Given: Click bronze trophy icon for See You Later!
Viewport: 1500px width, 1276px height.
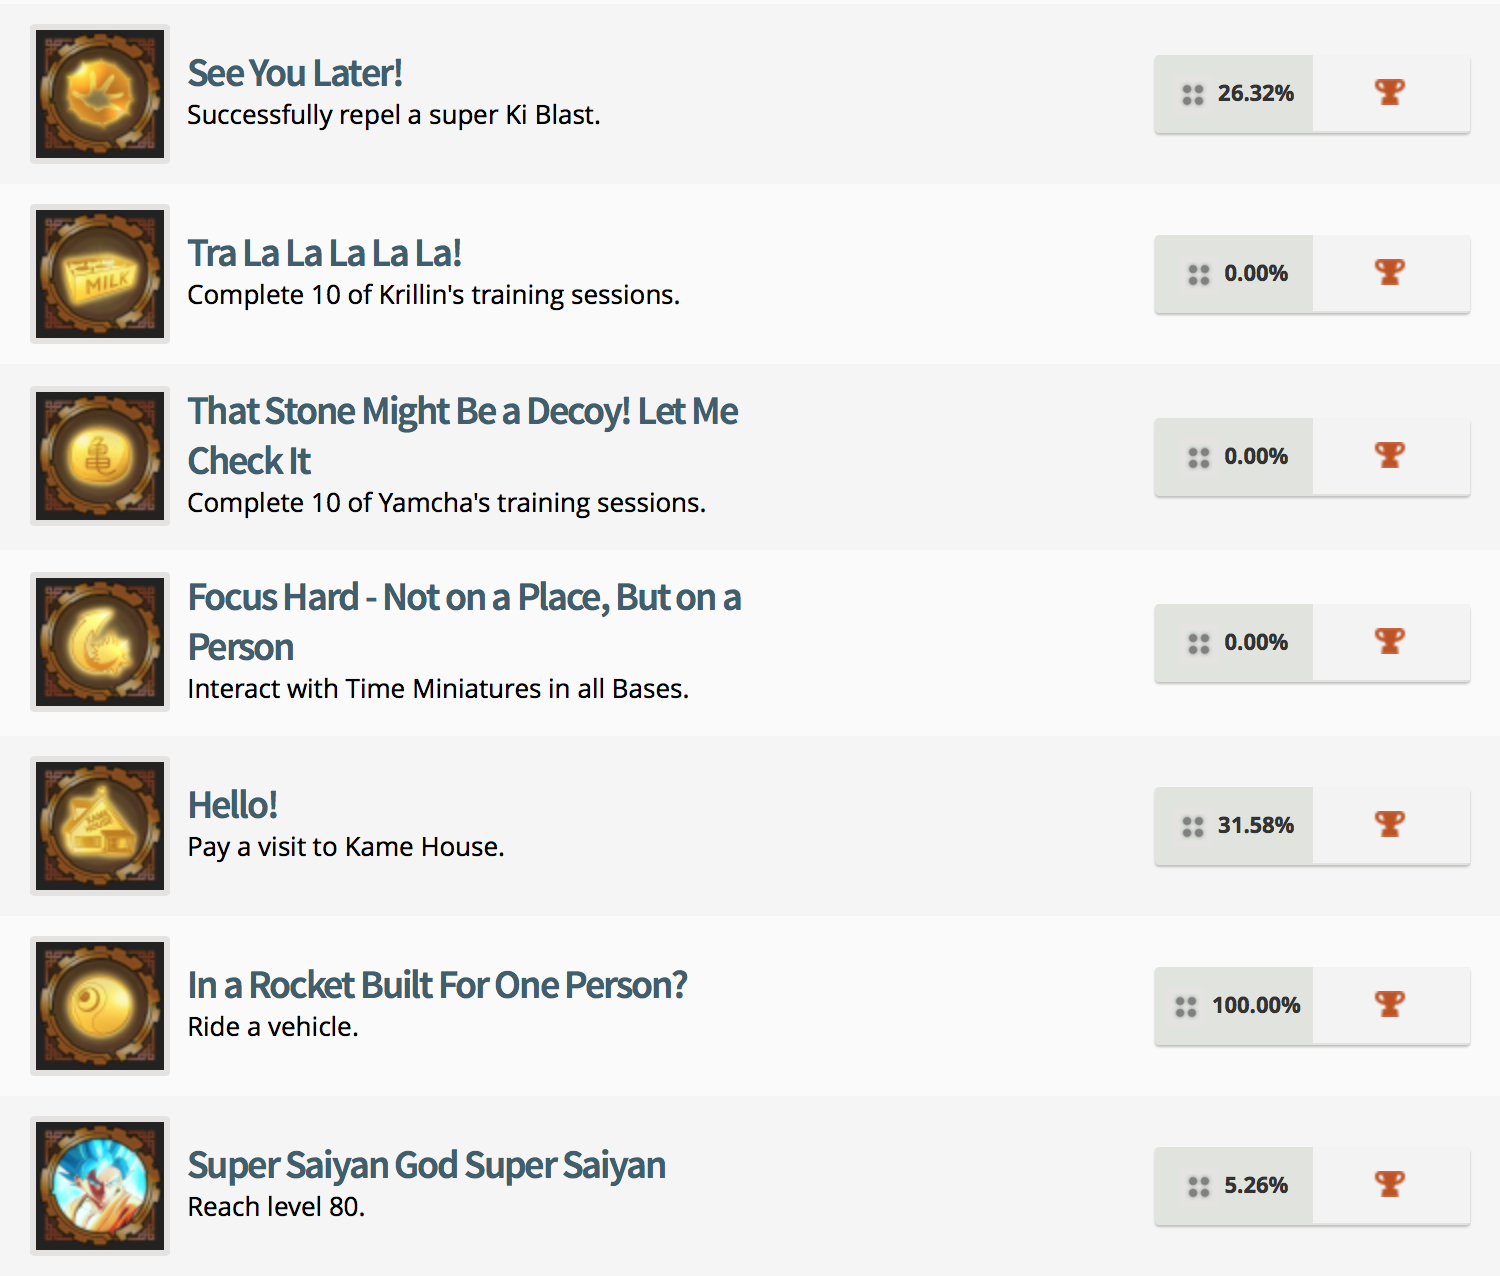Looking at the screenshot, I should [1390, 93].
